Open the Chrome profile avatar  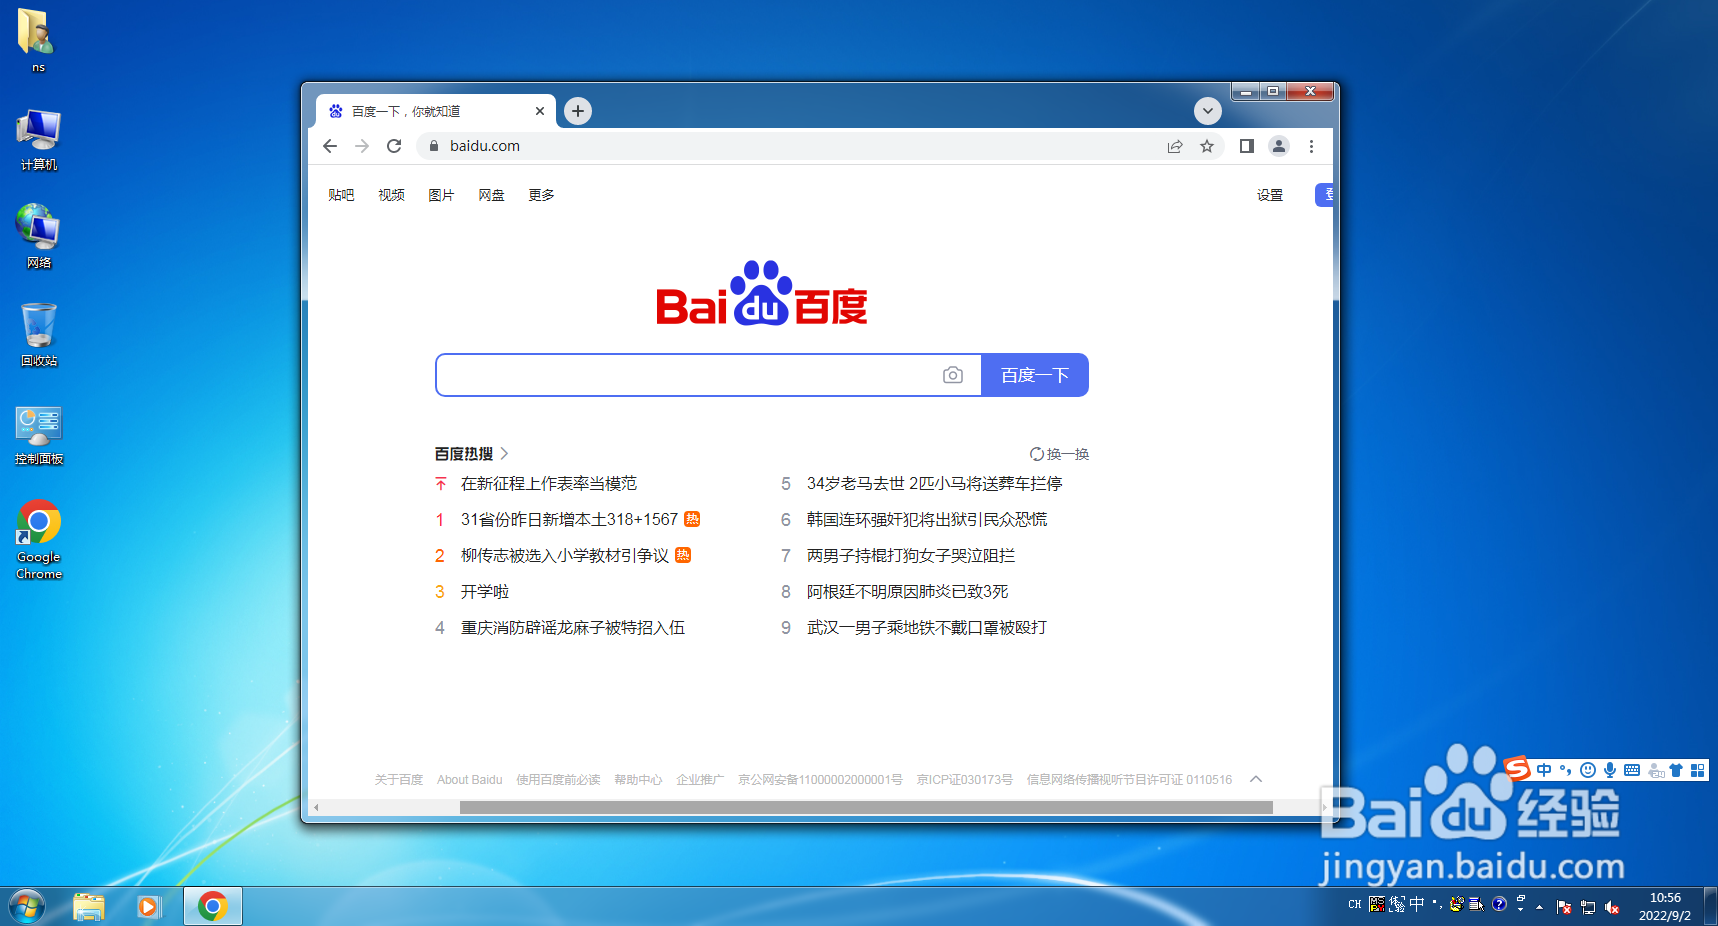tap(1279, 146)
